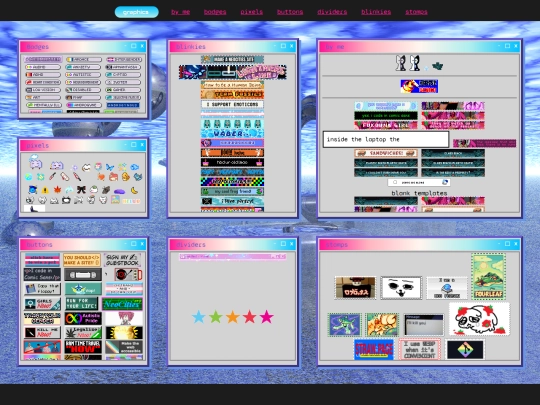This screenshot has width=540, height=405.
Task: Select the 'my cool frog friend' blinkie
Action: (x=232, y=191)
